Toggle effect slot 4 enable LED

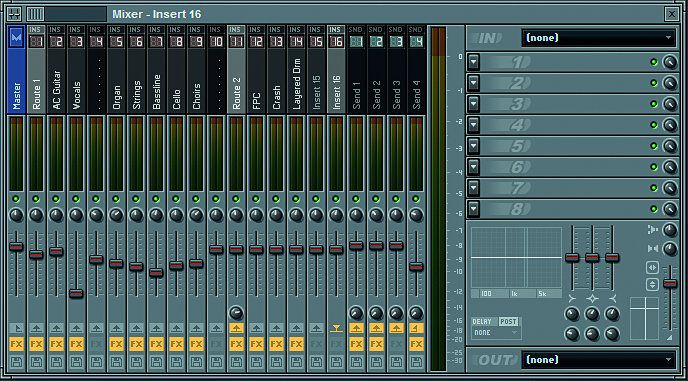click(x=654, y=125)
